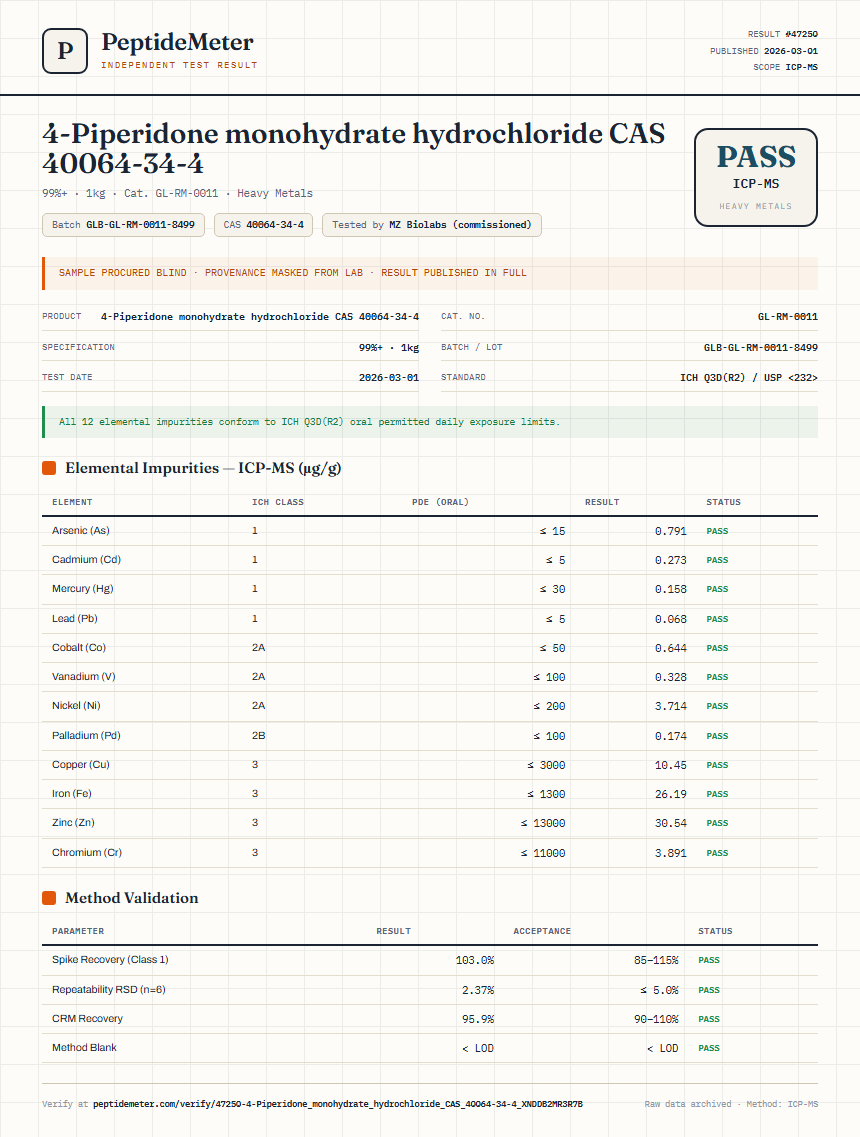This screenshot has height=1137, width=860.
Task: Click the PASS ICP-MS result badge
Action: click(756, 178)
